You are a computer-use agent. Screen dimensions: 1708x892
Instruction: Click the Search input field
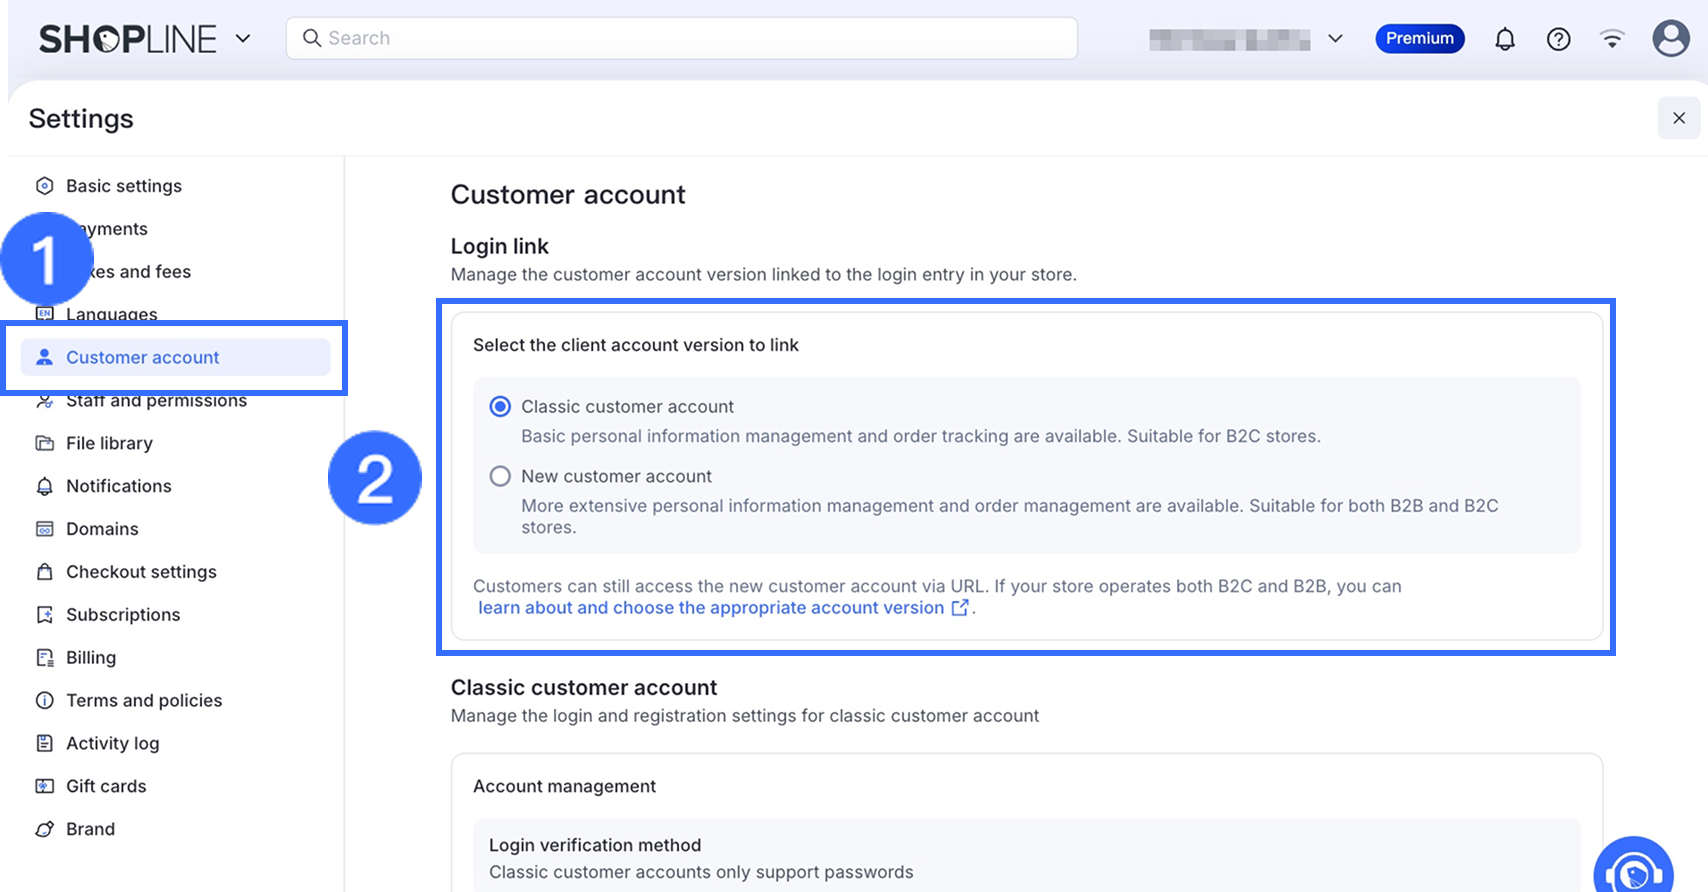point(682,38)
